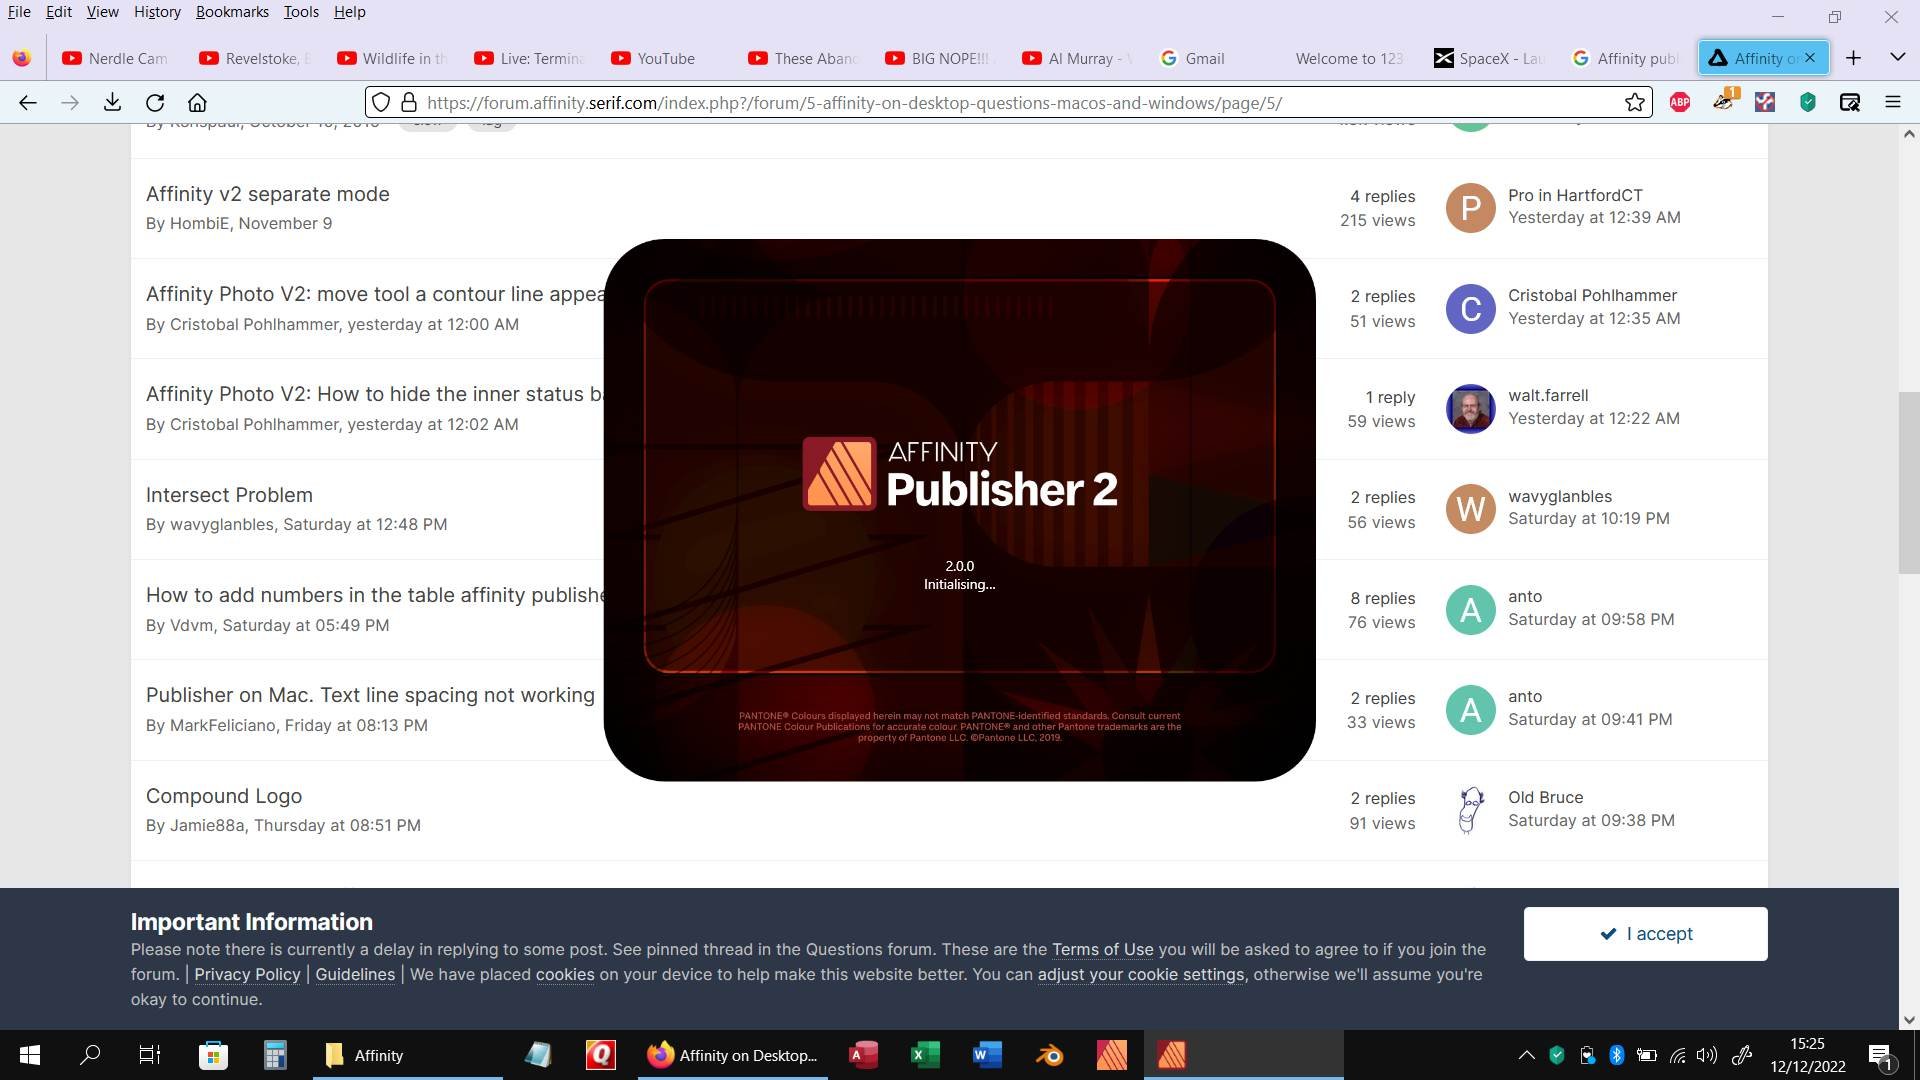The width and height of the screenshot is (1920, 1080).
Task: Switch to Firefox Affinity on Desktop taskbar button
Action: point(733,1055)
